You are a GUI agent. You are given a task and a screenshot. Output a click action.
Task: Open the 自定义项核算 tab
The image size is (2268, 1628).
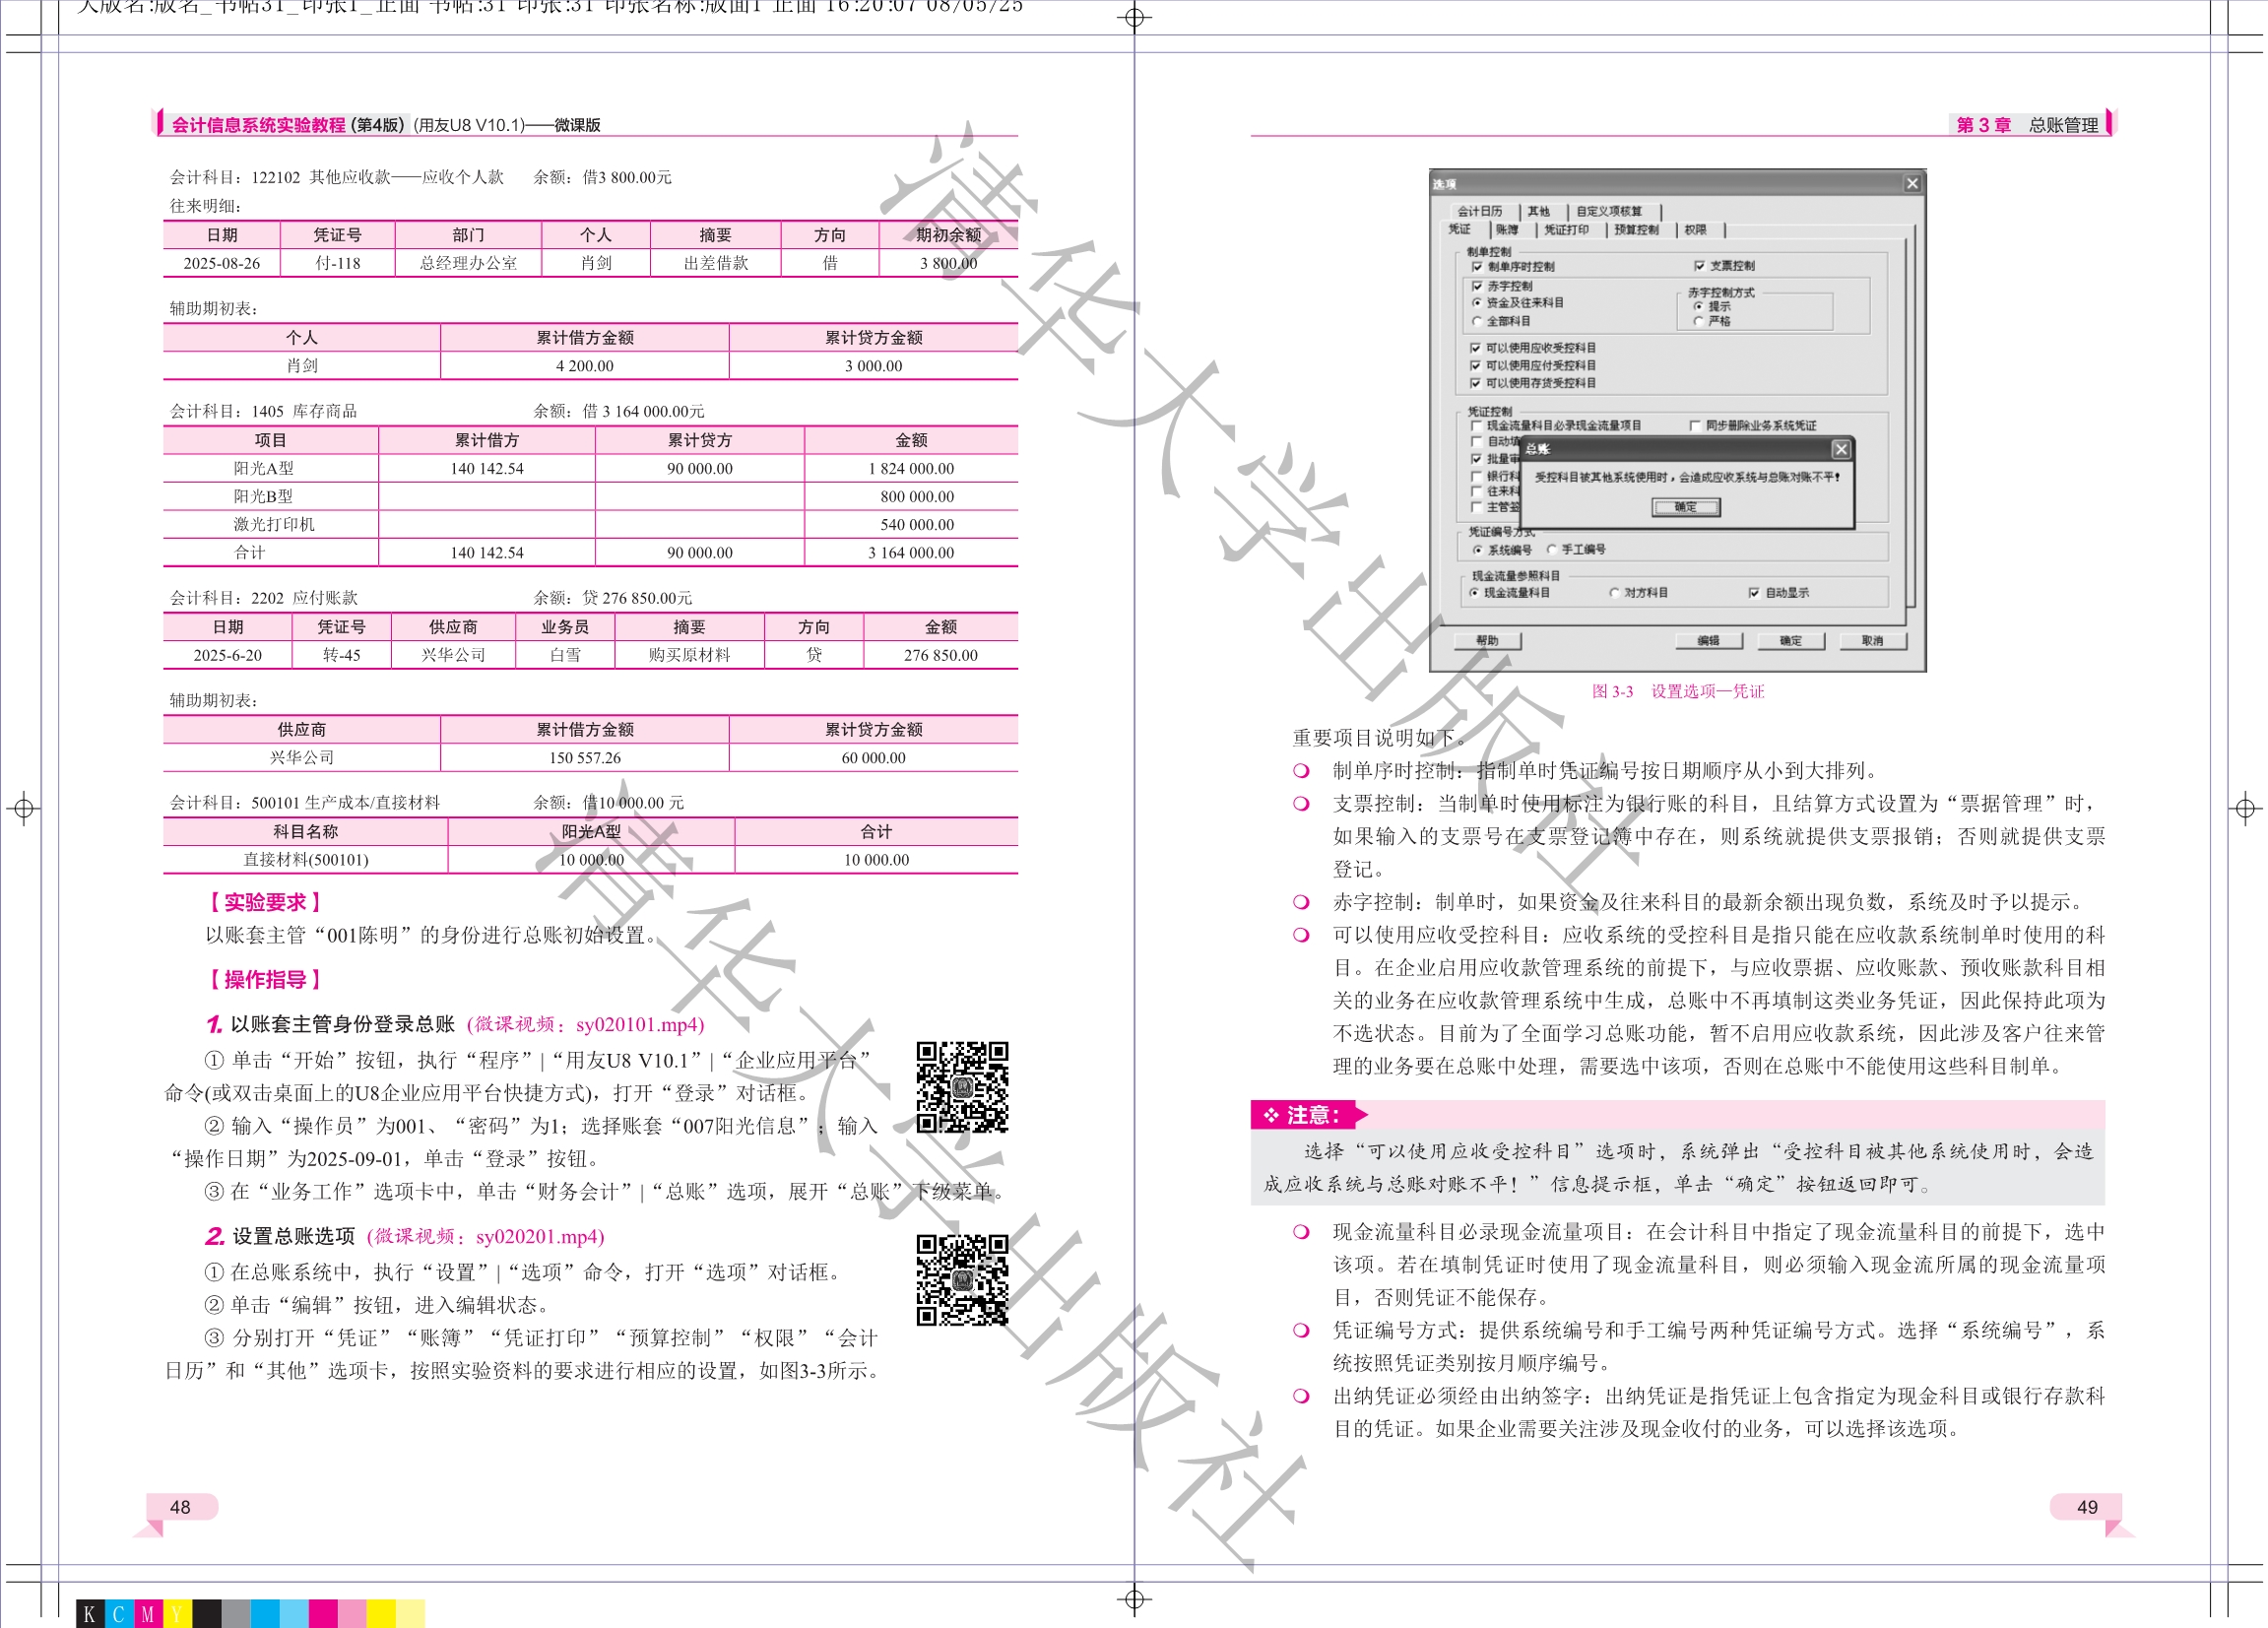(1609, 211)
